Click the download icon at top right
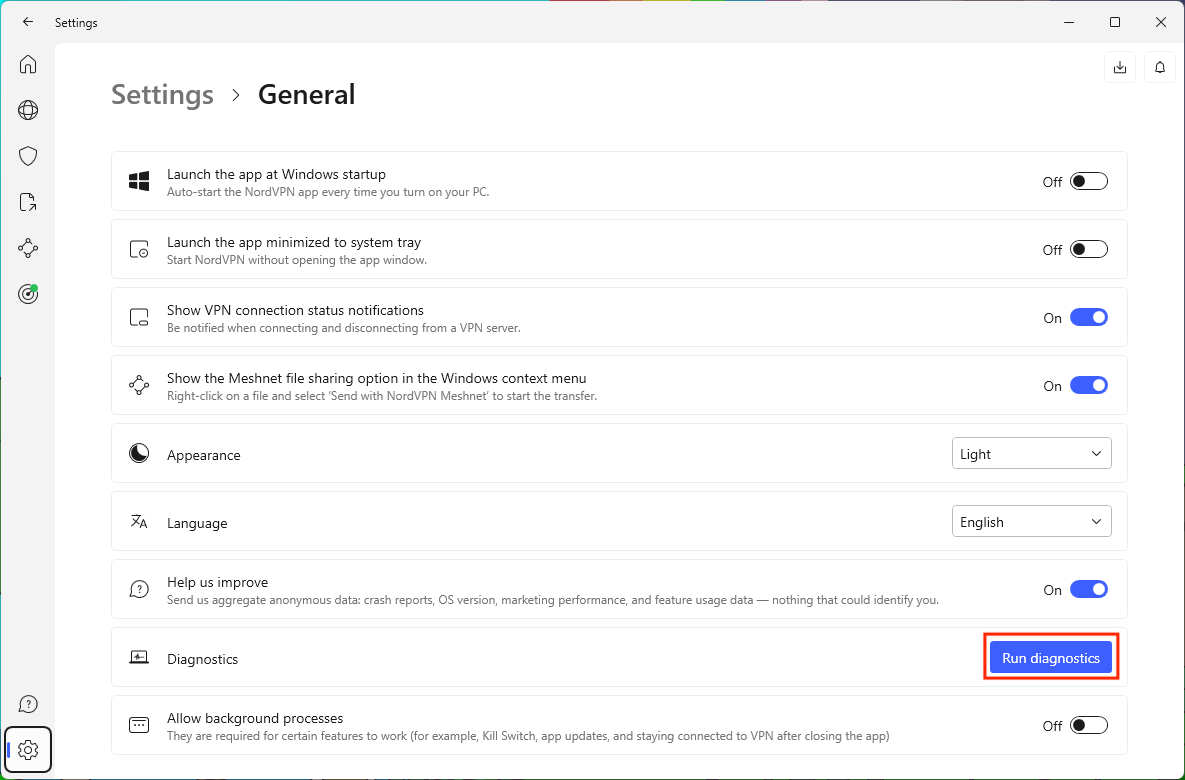Screen dimensions: 1185x780 (1120, 67)
